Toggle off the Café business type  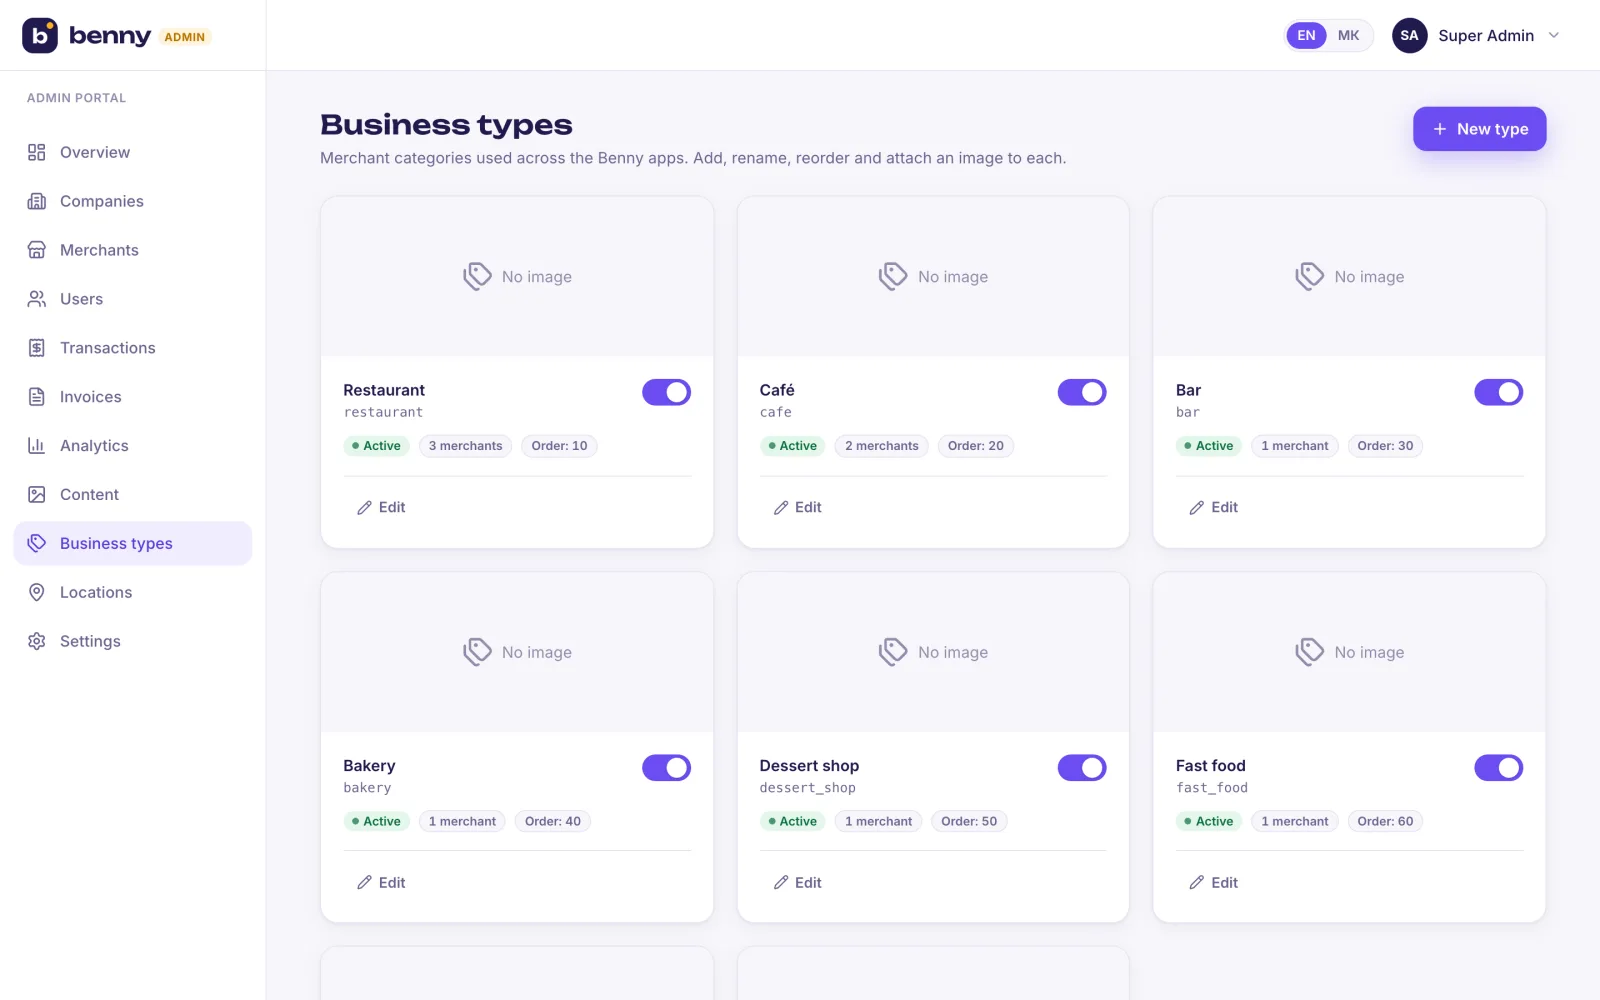click(x=1083, y=392)
